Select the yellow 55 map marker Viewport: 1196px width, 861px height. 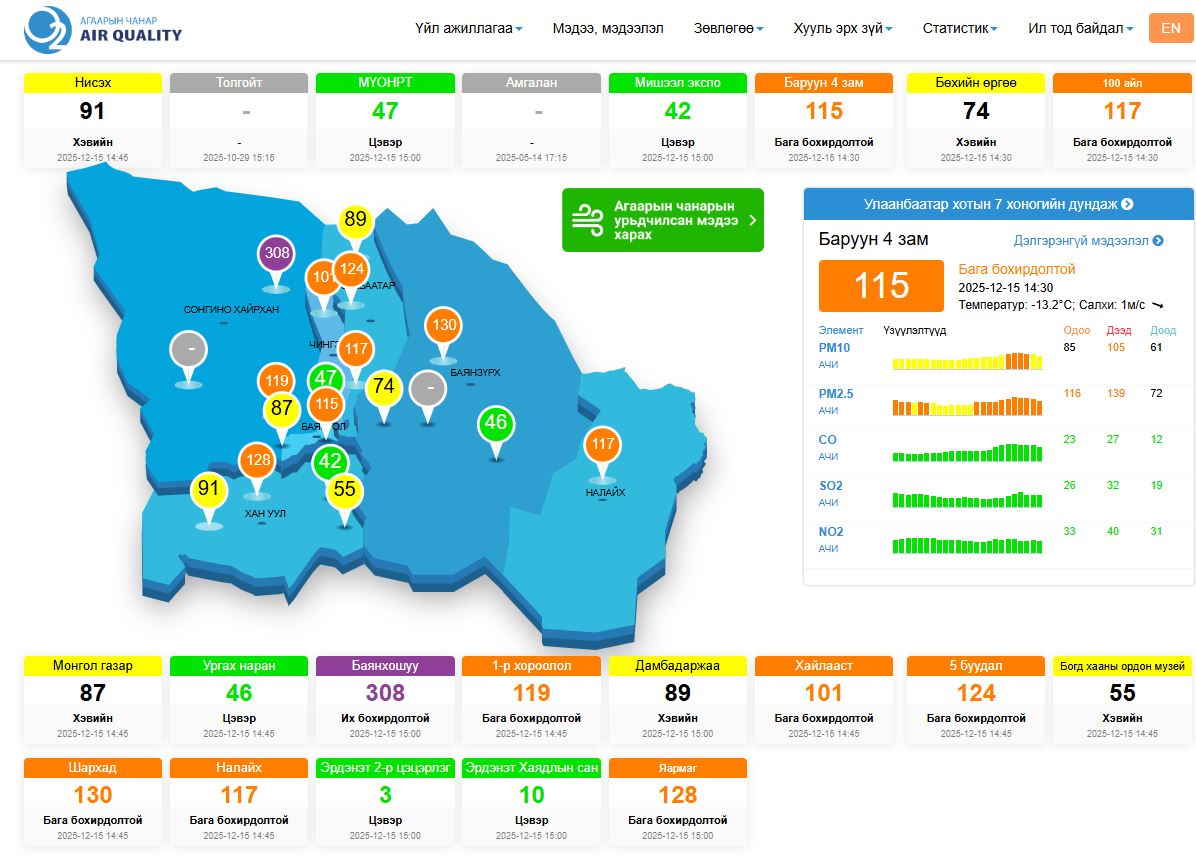[x=344, y=490]
